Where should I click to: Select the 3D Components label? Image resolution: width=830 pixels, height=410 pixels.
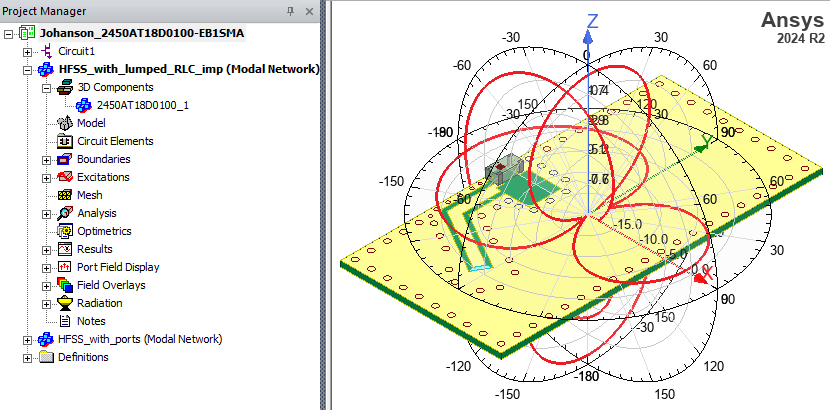point(115,87)
